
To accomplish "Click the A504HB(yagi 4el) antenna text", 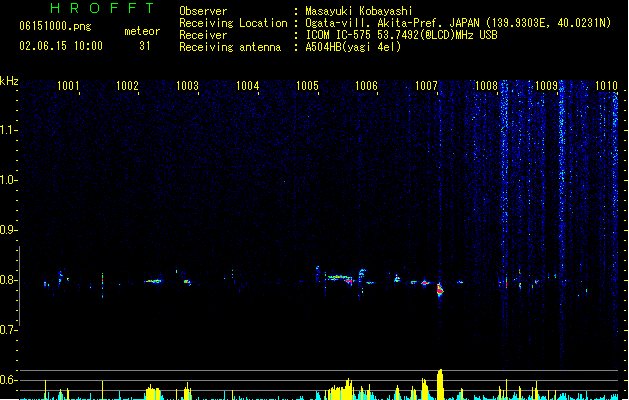I will click(x=353, y=47).
